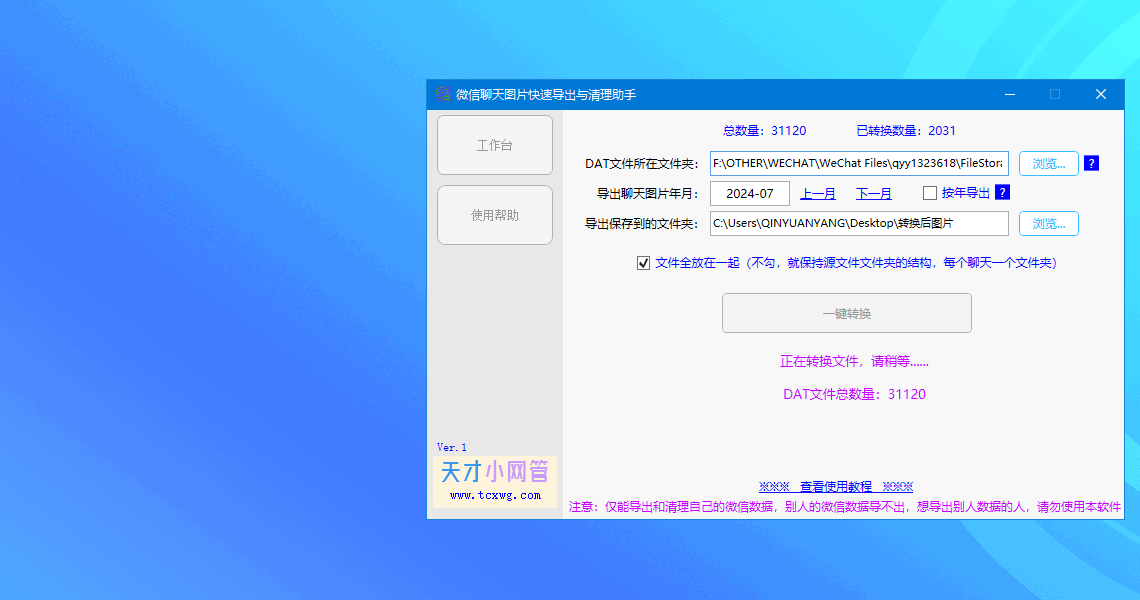Screen dimensions: 1140x600
Task: Open the 查看使用教程 tutorial link
Action: pos(835,487)
